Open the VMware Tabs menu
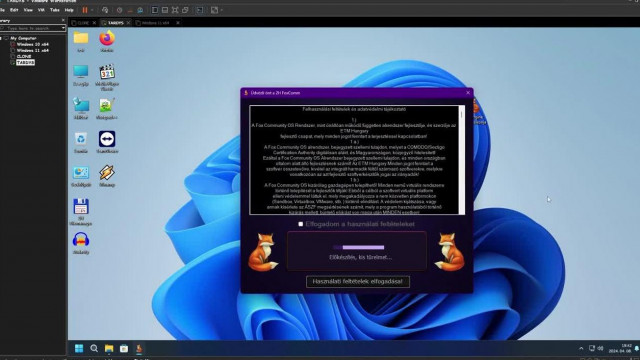The height and width of the screenshot is (360, 640). 55,10
